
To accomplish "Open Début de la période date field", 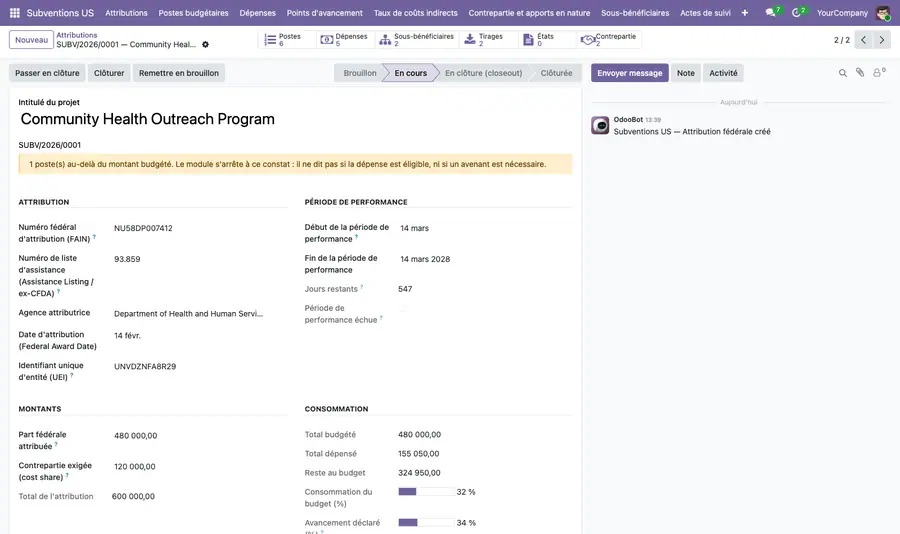I will 486,228.
